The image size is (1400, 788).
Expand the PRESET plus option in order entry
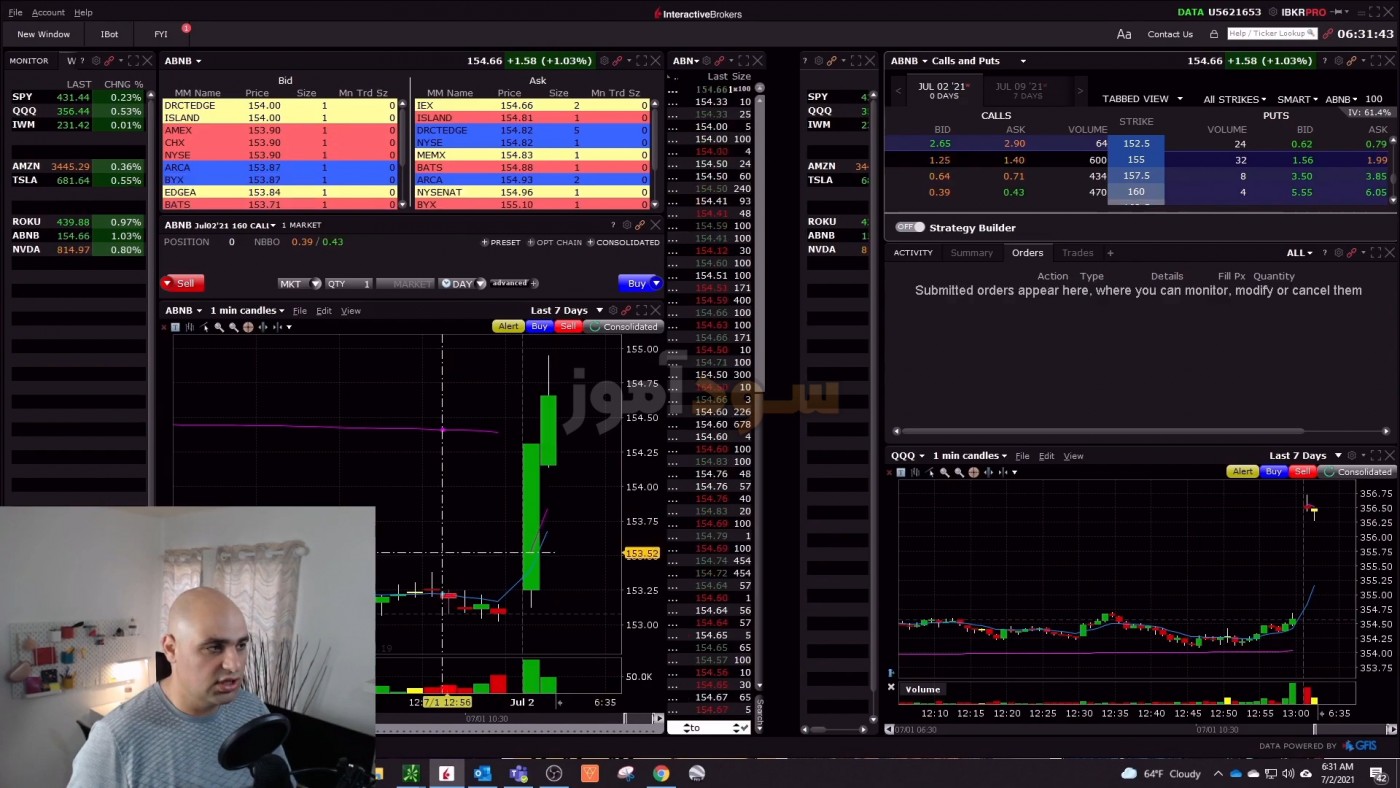[x=501, y=242]
